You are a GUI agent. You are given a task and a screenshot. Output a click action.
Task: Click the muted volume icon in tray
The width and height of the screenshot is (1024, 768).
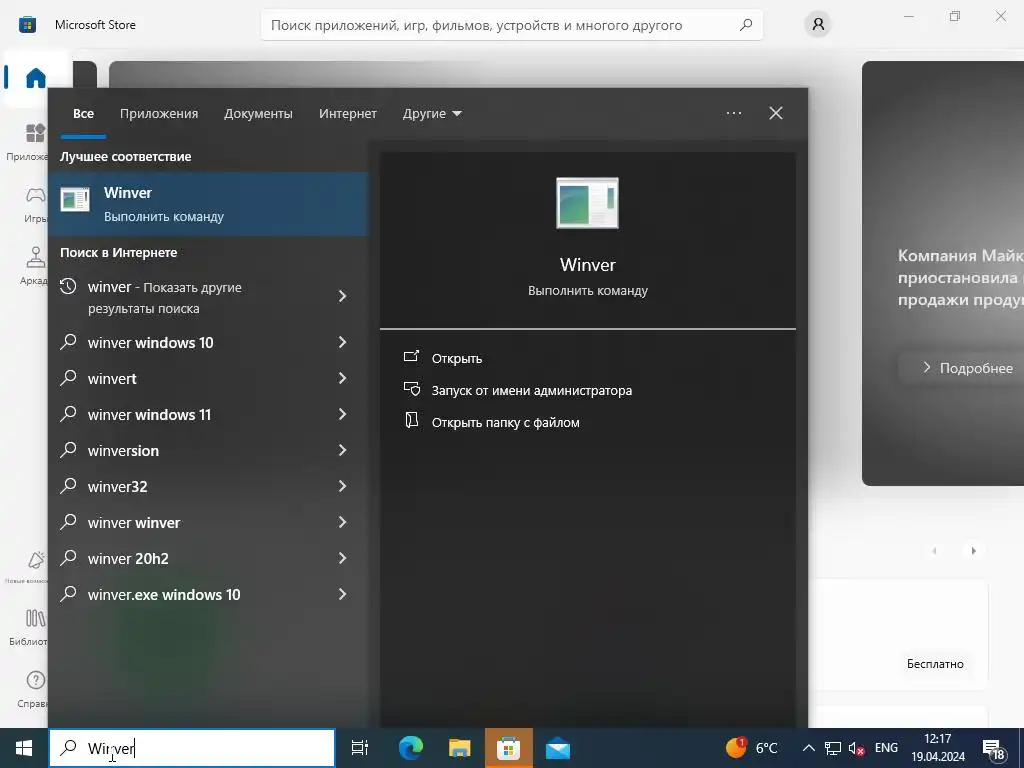coord(856,748)
